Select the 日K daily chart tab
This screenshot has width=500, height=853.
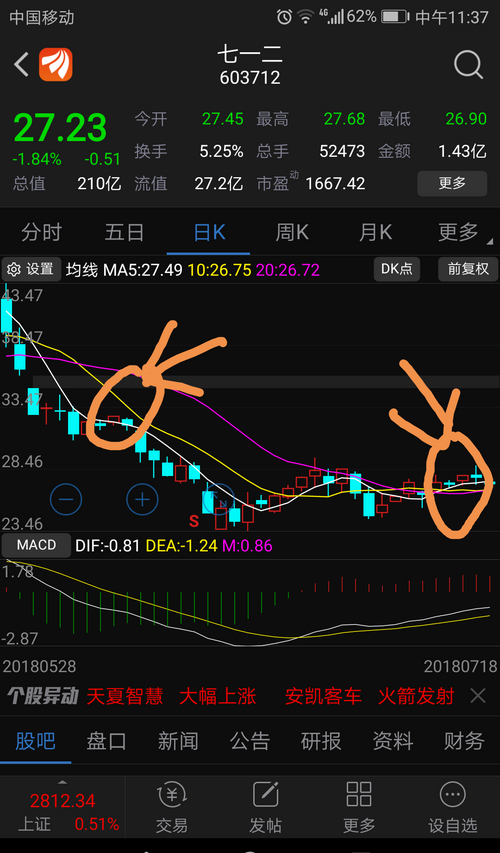(209, 233)
